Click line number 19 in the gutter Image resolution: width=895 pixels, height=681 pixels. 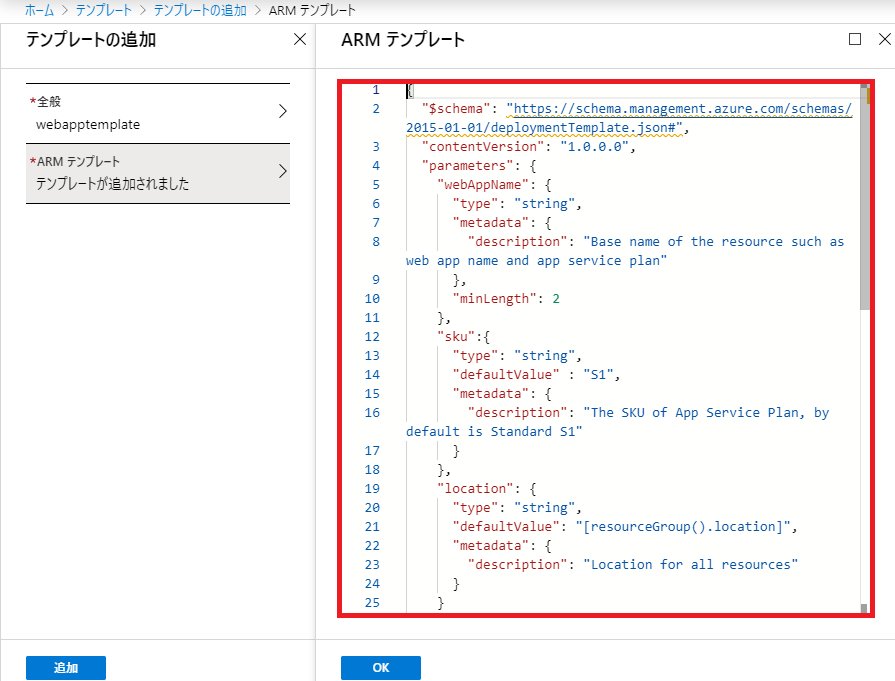pos(372,489)
